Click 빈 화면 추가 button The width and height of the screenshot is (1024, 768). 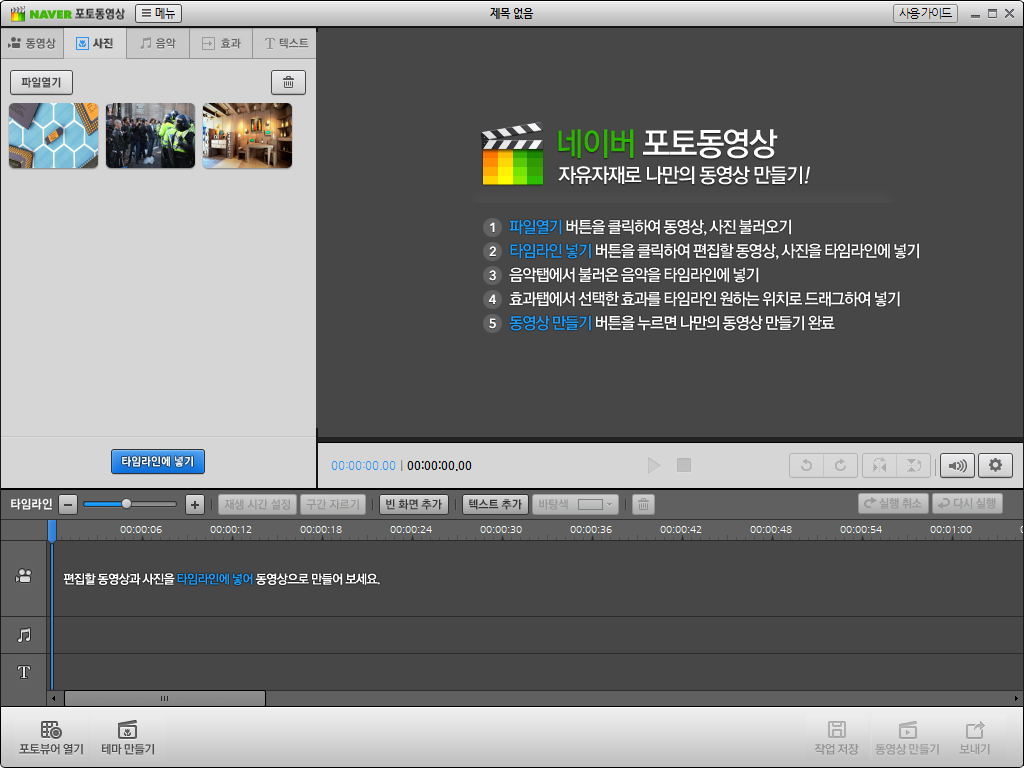[x=414, y=504]
